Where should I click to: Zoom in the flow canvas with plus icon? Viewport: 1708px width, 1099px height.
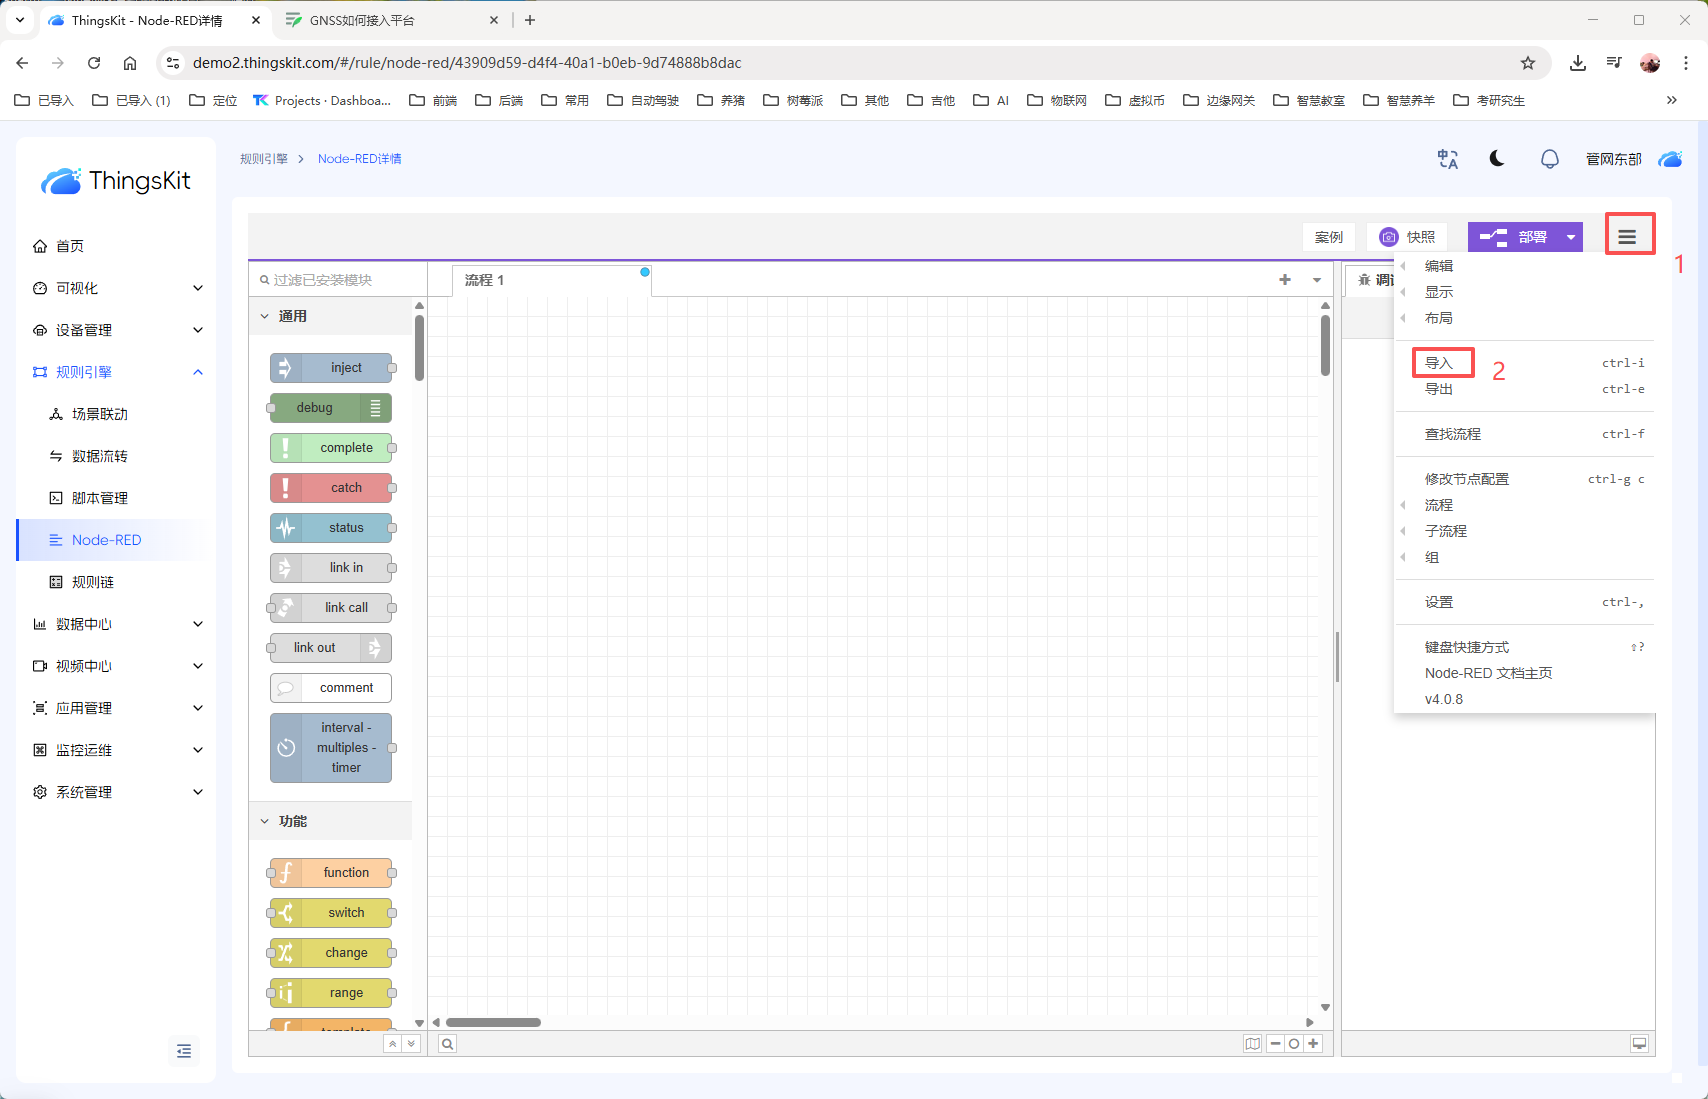click(x=1313, y=1044)
